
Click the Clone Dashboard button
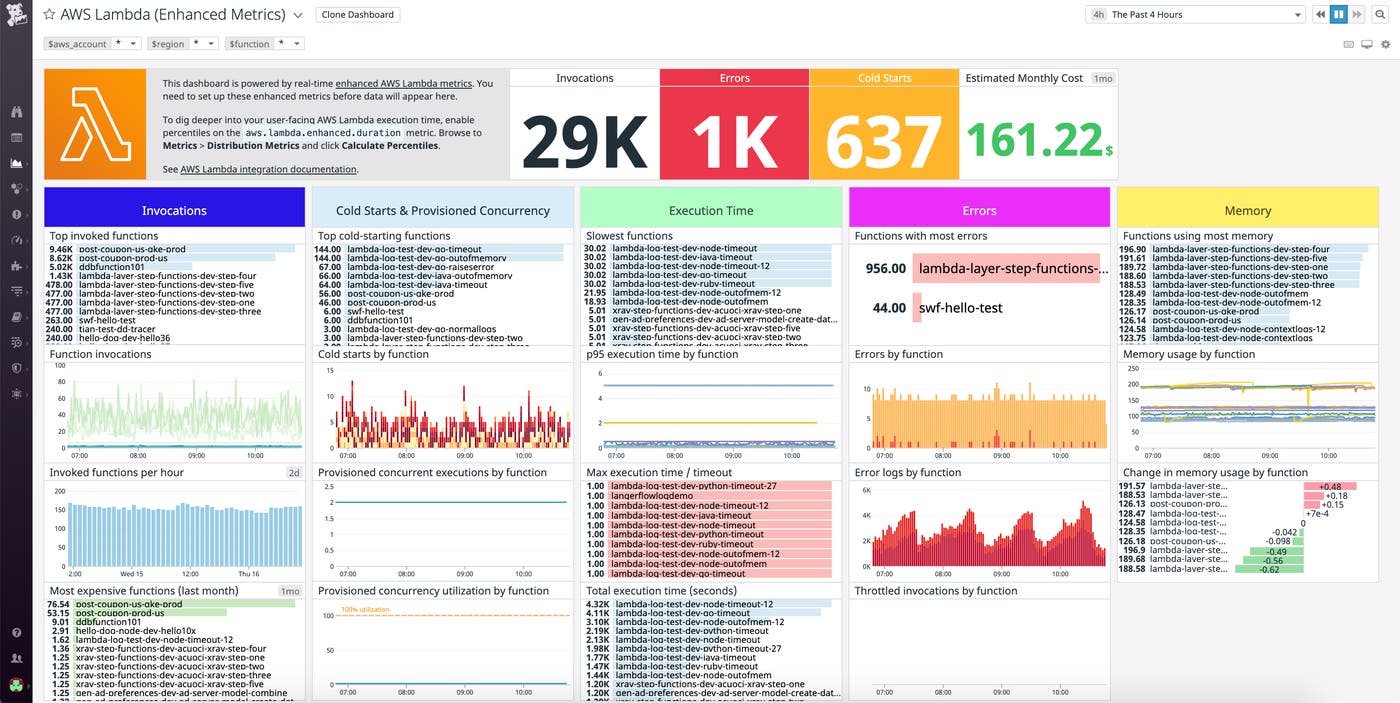[357, 14]
